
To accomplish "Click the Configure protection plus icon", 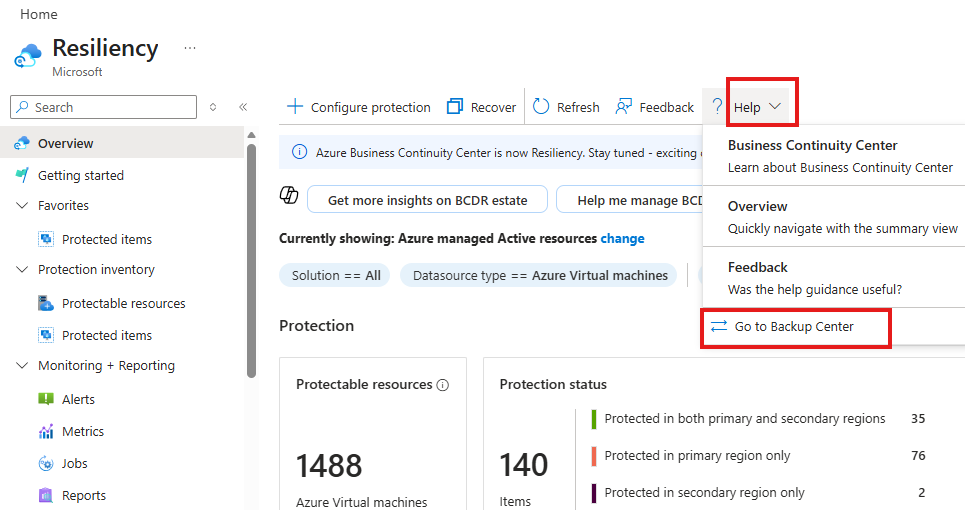I will 295,107.
